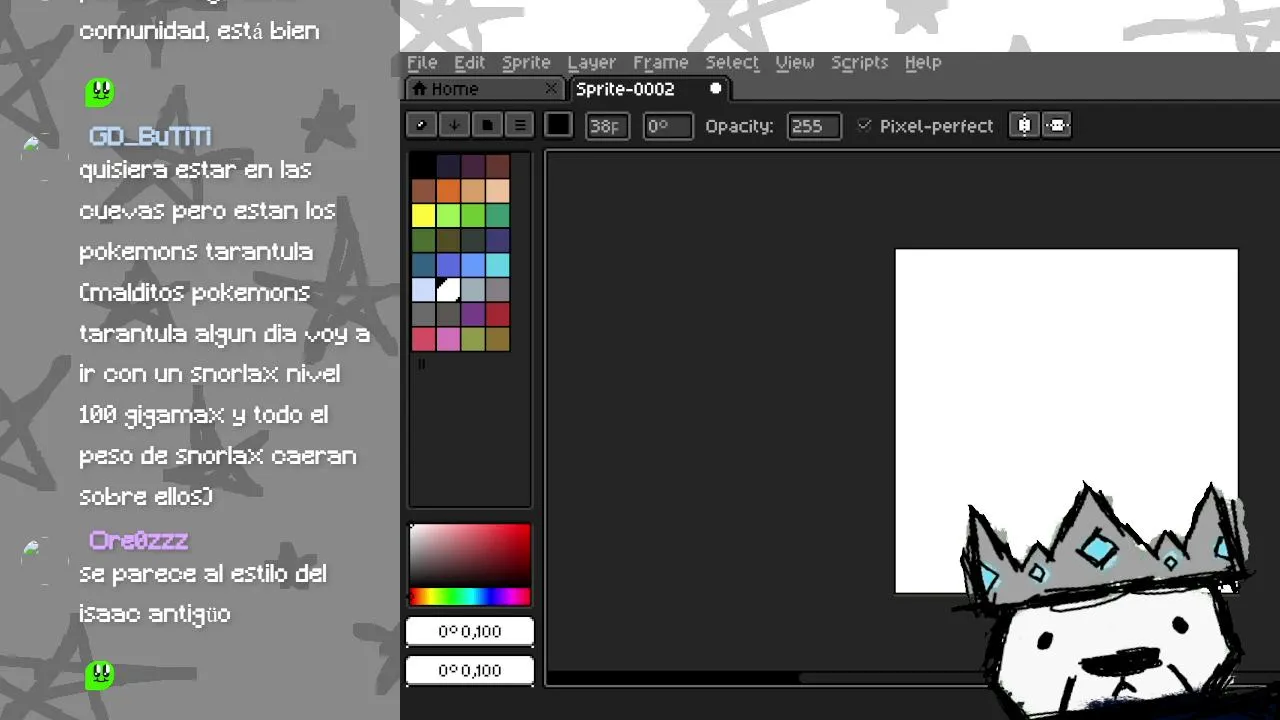Click the brush angle field 0°

[667, 126]
